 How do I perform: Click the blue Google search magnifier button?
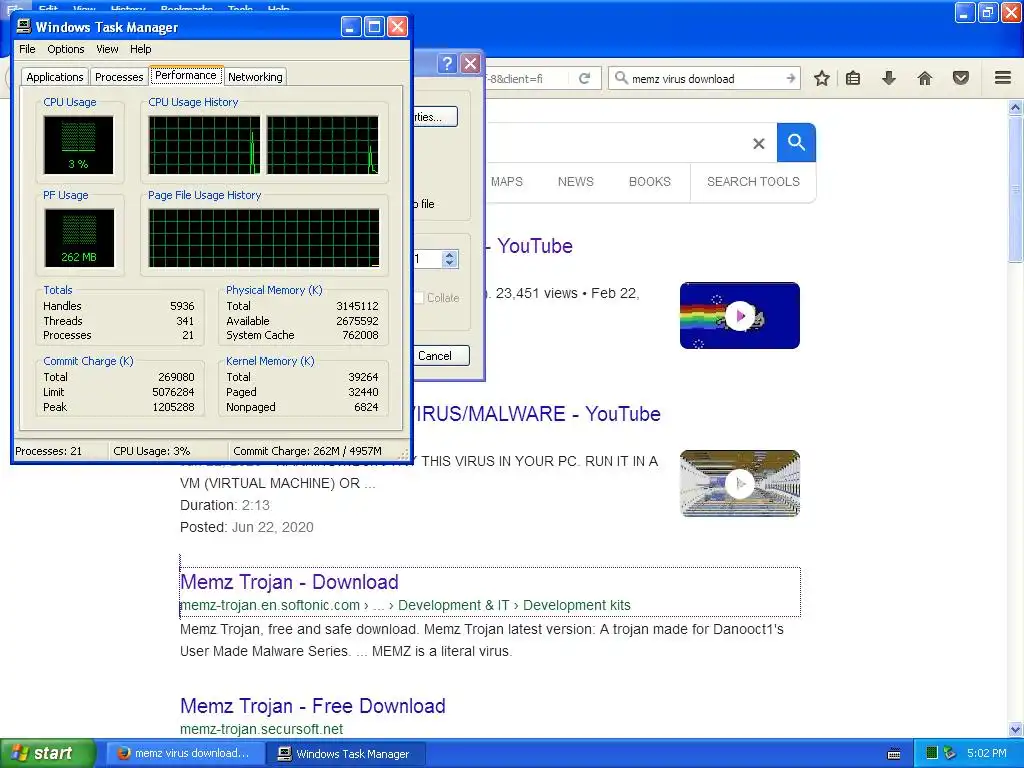[796, 142]
